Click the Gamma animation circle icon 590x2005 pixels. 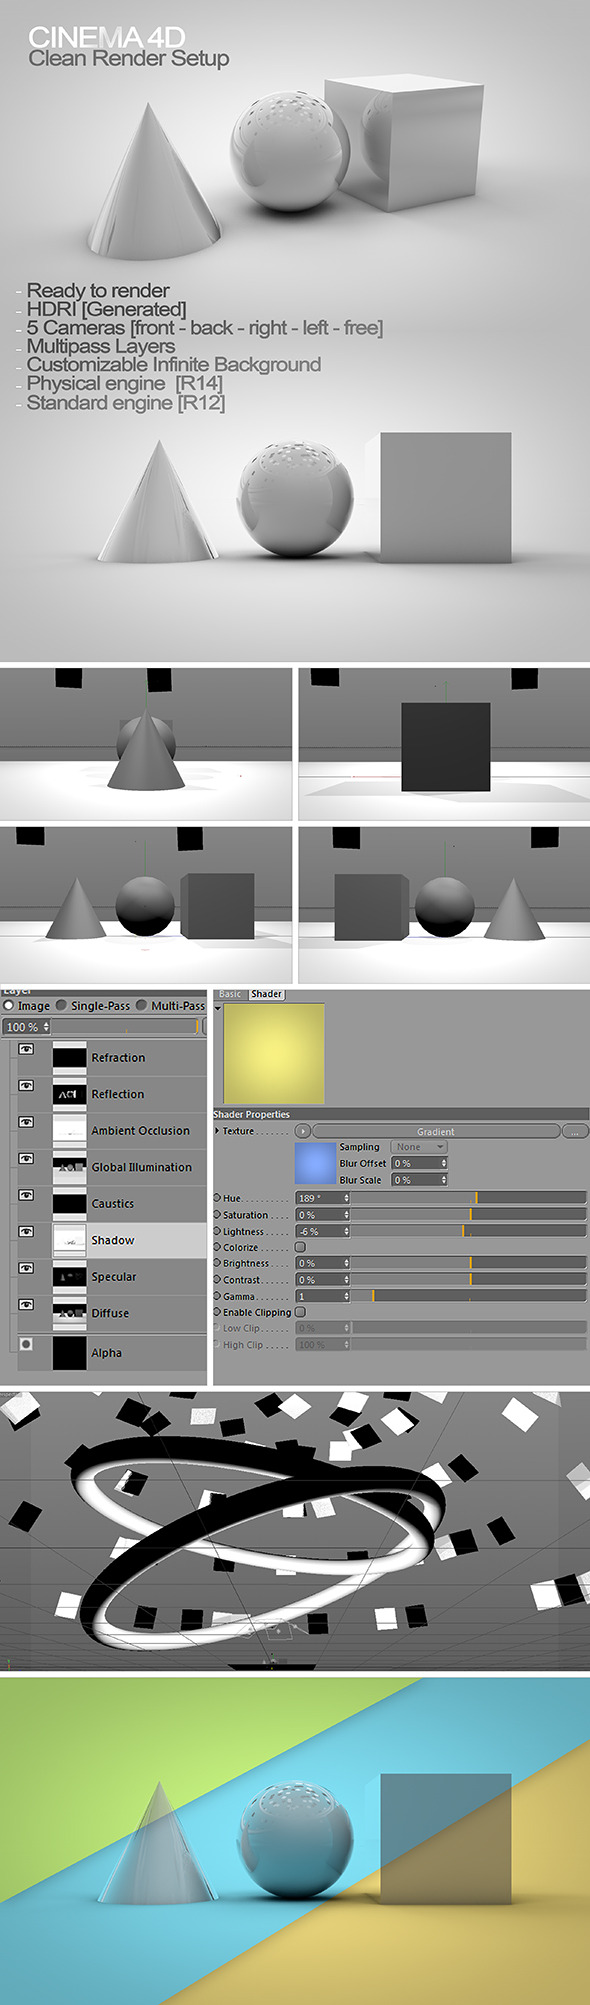tap(217, 1296)
